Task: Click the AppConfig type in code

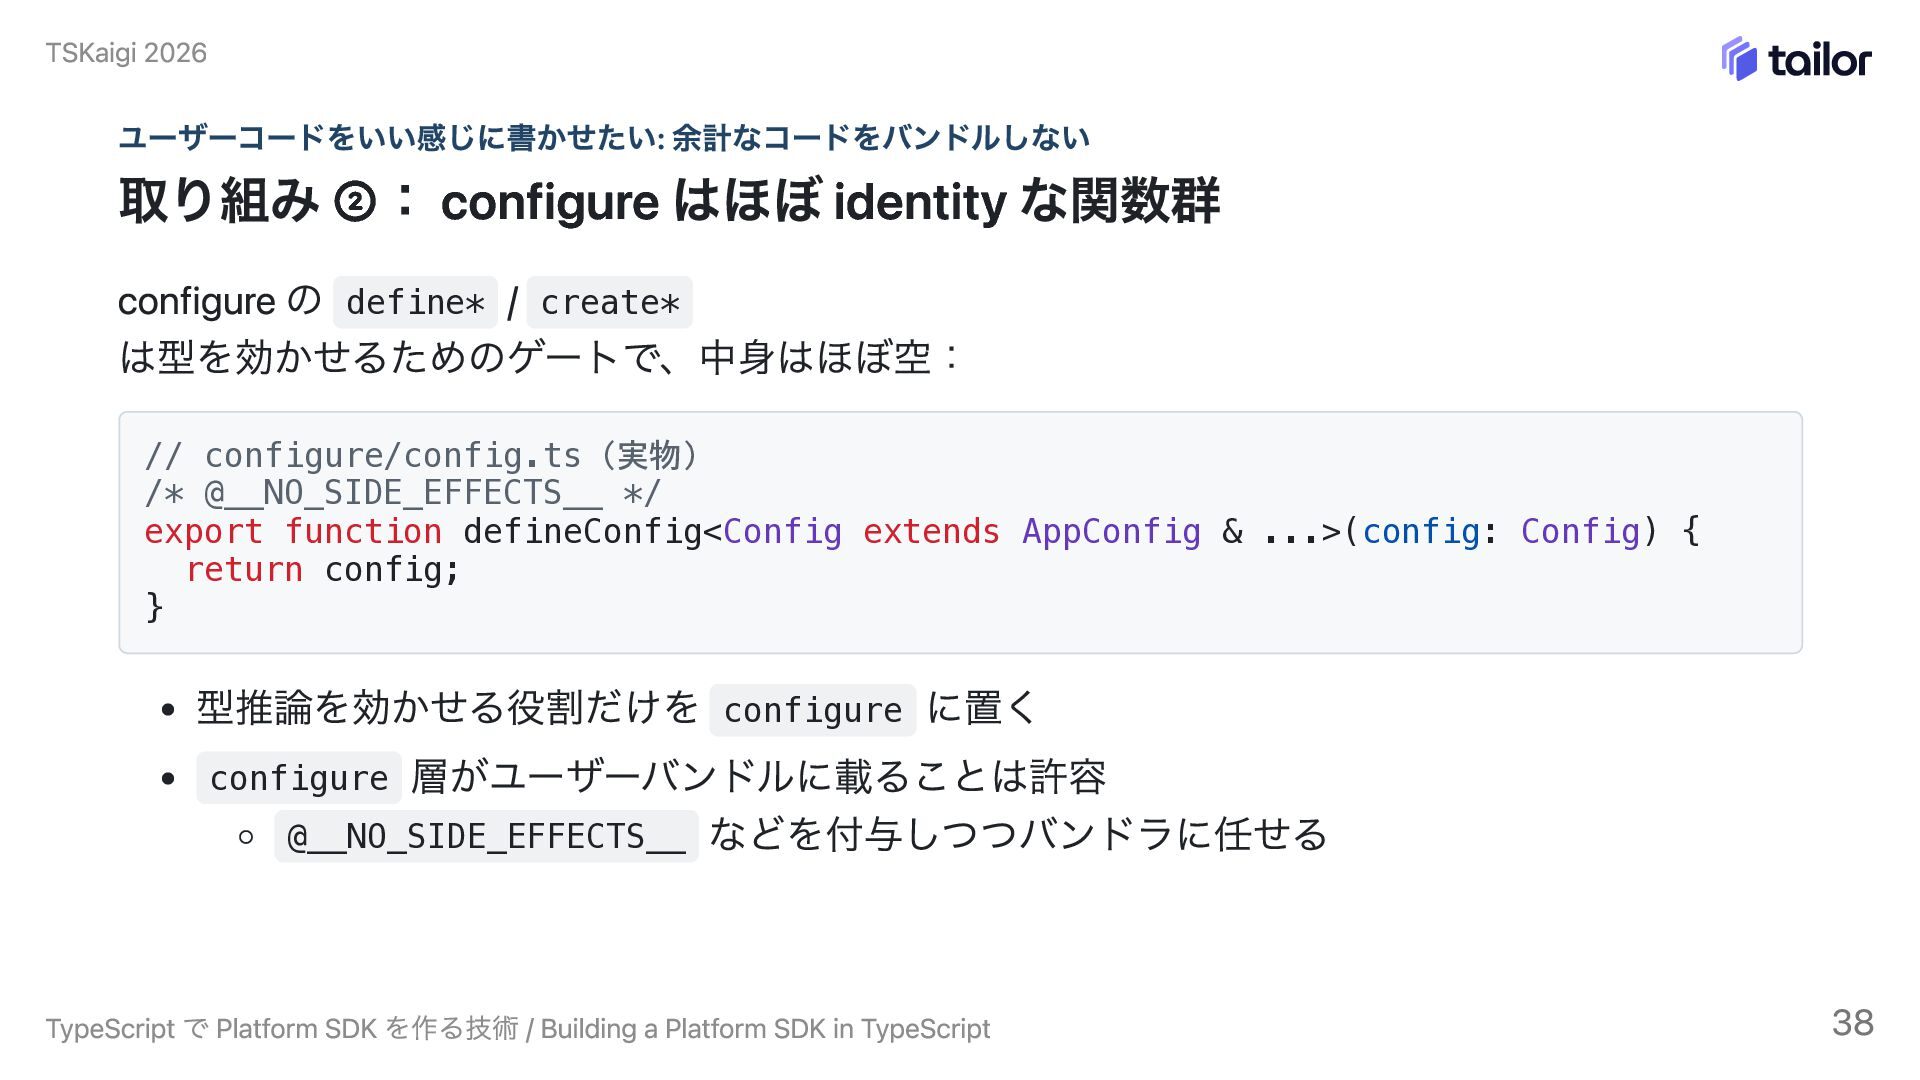Action: (1111, 531)
